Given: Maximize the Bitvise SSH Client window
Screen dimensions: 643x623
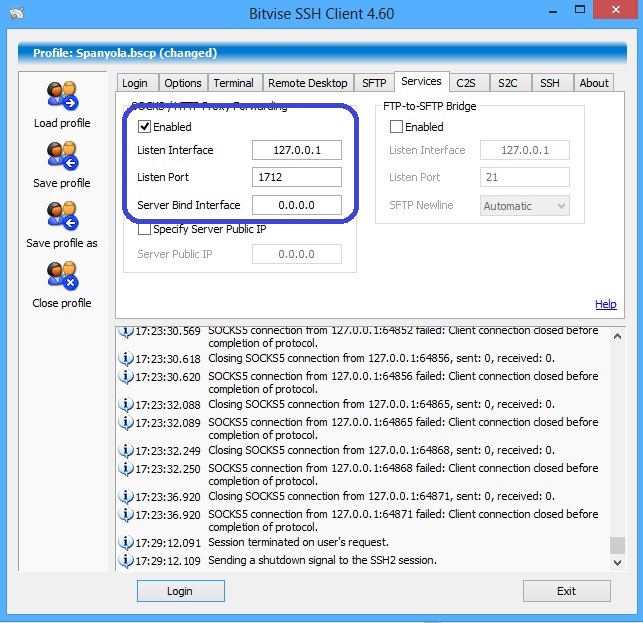Looking at the screenshot, I should coord(580,10).
